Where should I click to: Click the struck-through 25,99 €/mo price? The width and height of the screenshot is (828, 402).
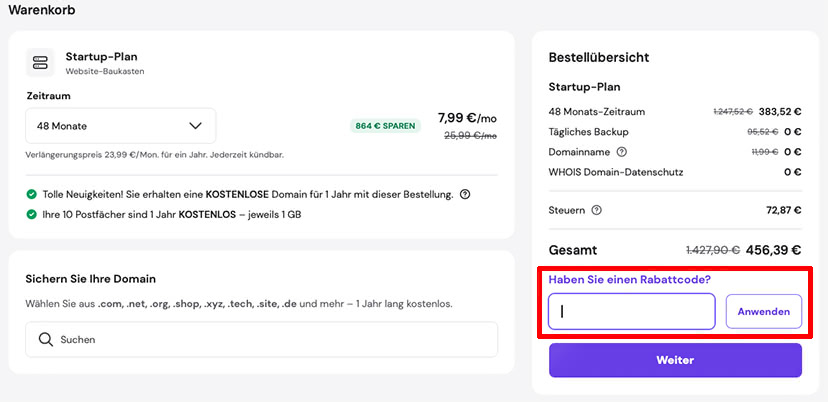(x=470, y=136)
